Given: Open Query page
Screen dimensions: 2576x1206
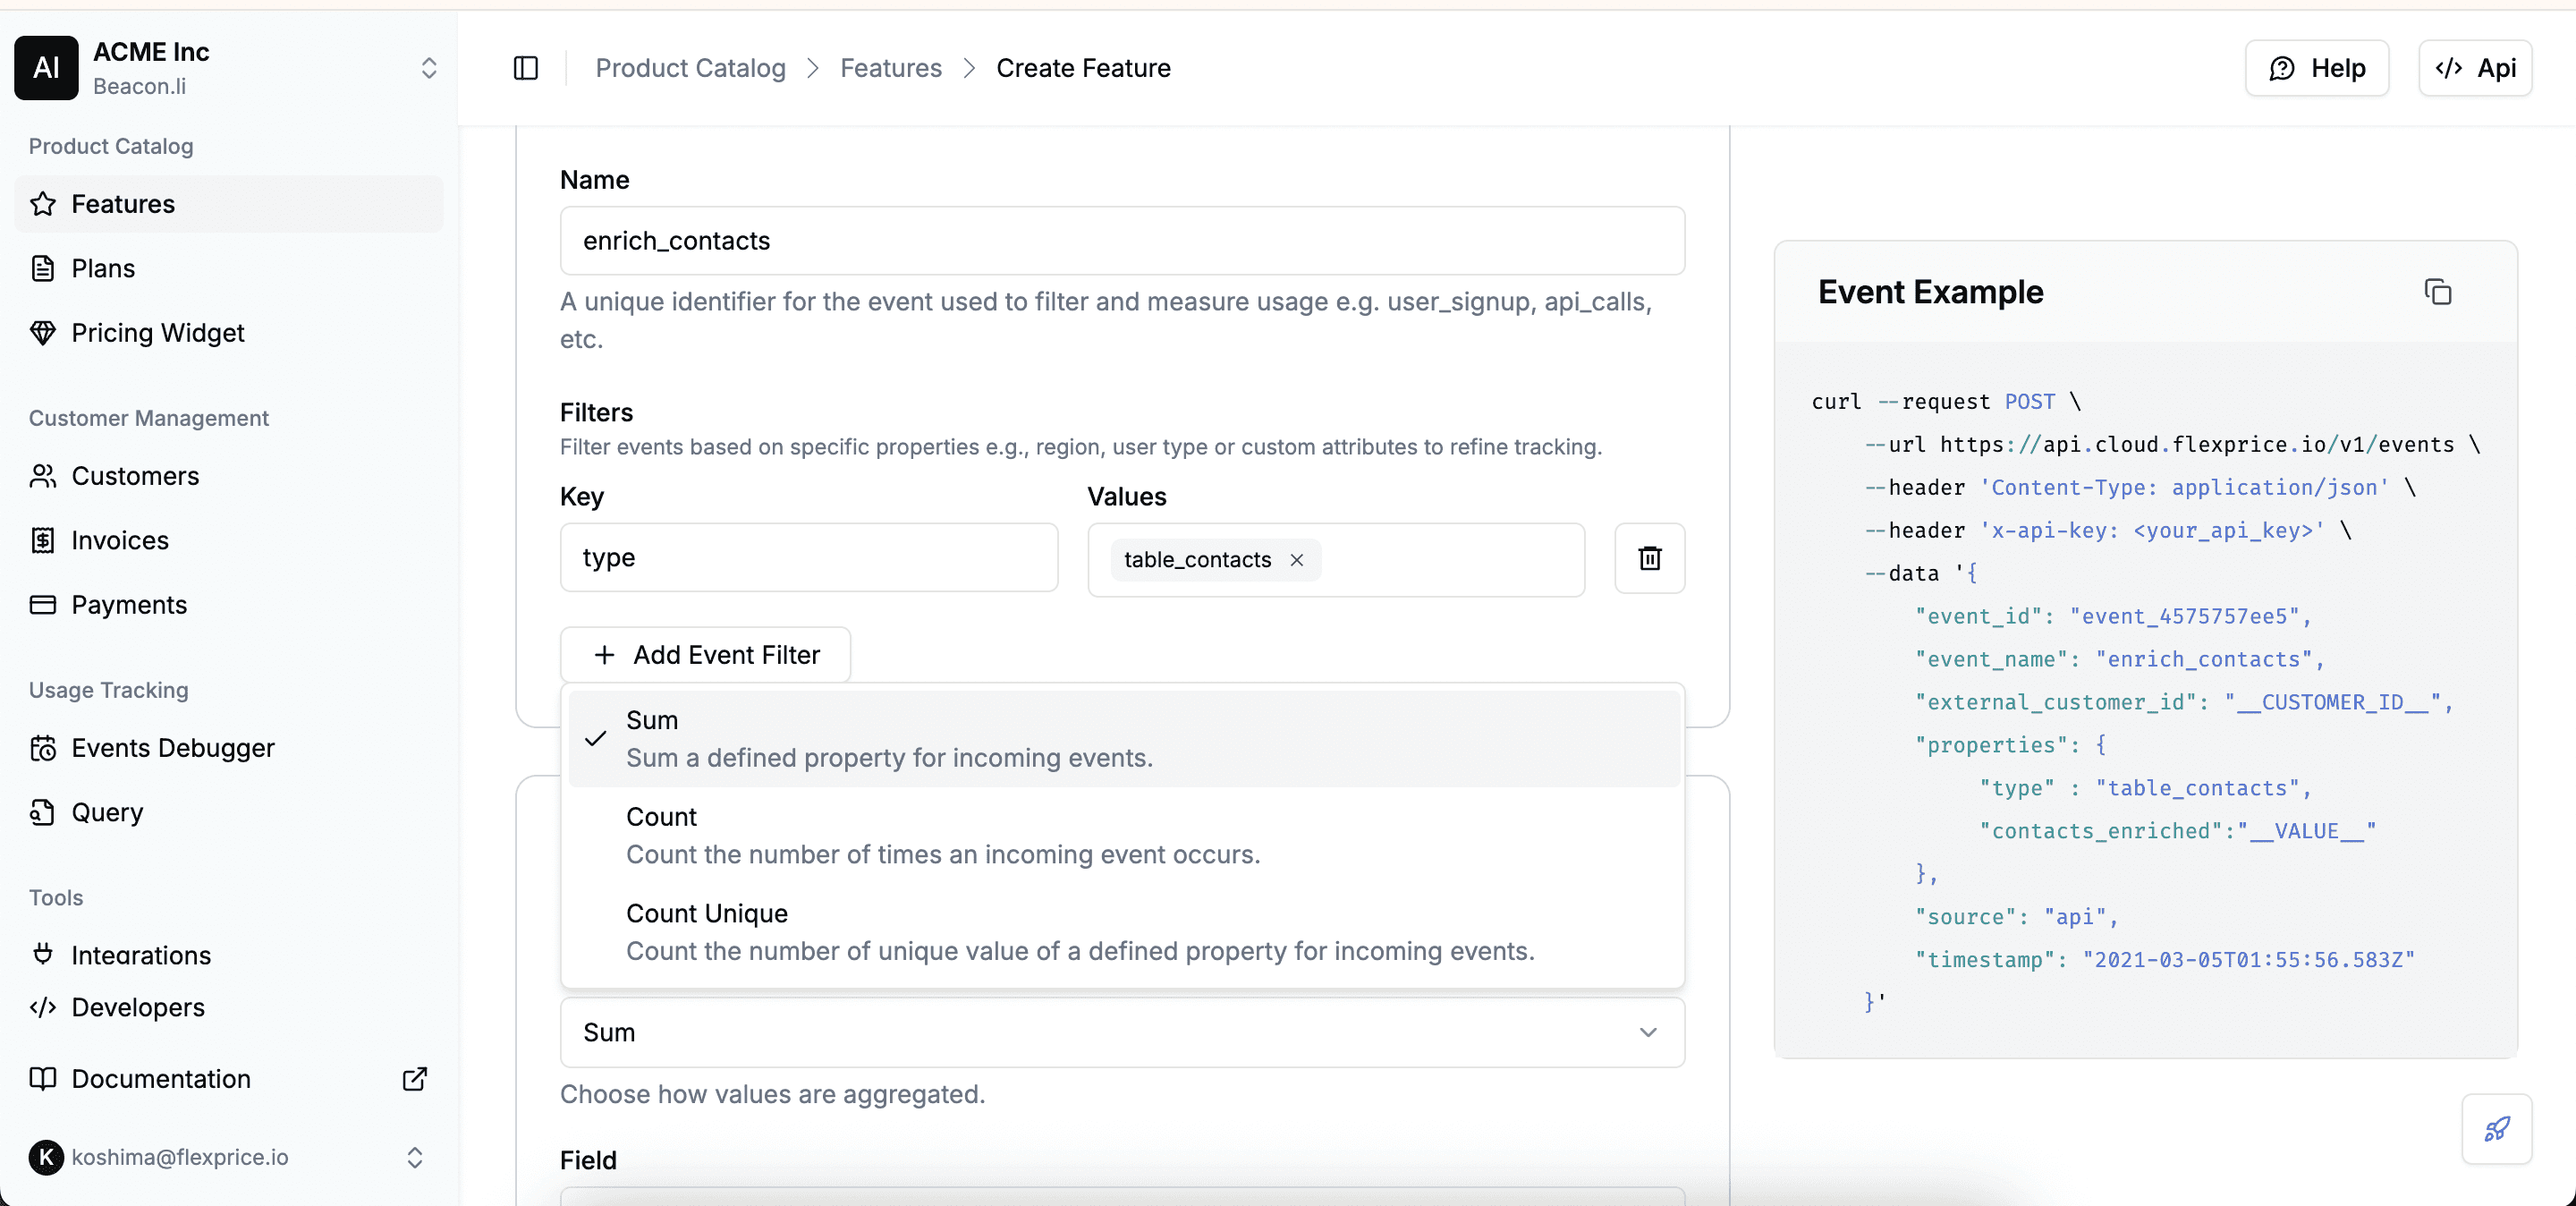Looking at the screenshot, I should (x=228, y=812).
